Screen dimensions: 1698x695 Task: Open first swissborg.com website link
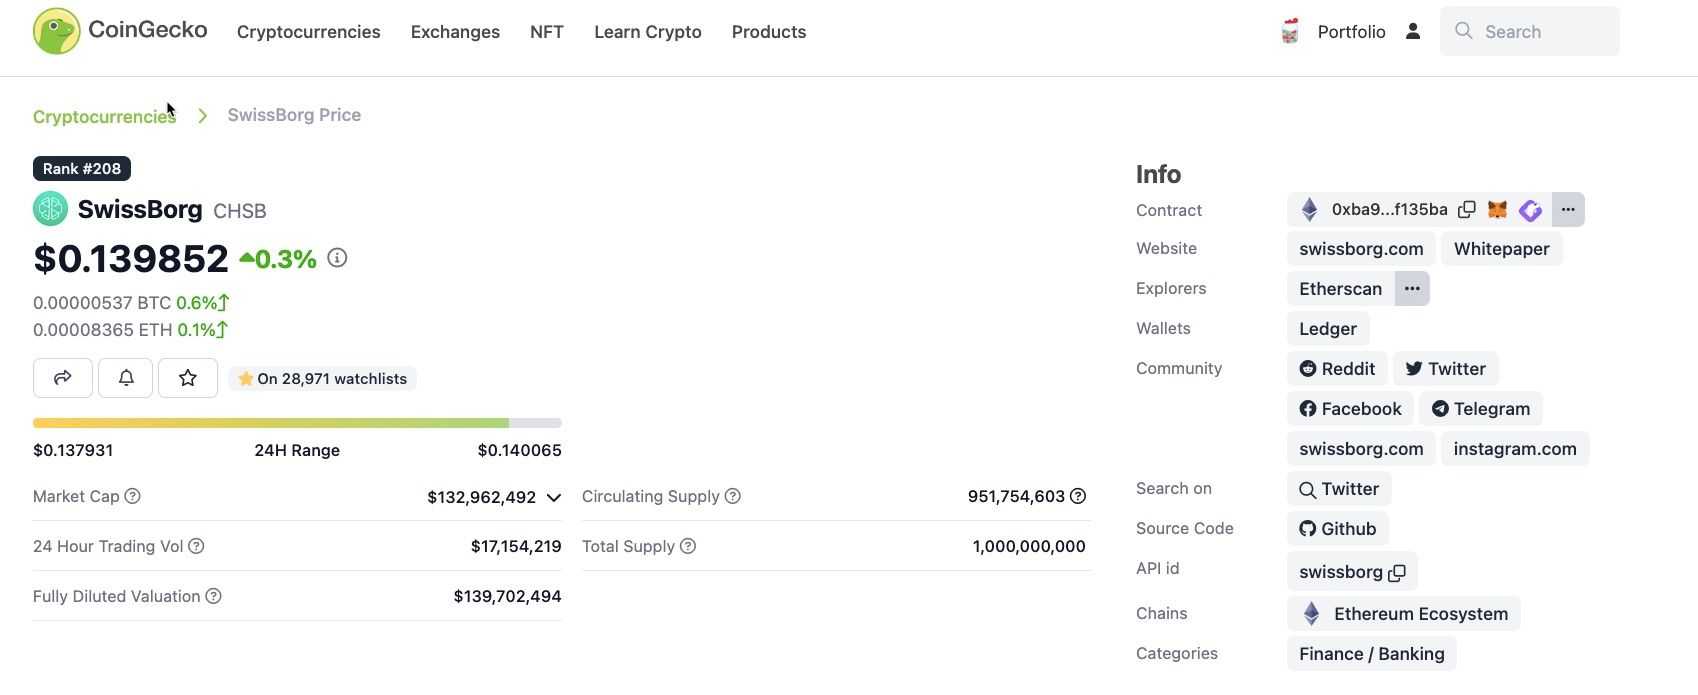click(1361, 249)
